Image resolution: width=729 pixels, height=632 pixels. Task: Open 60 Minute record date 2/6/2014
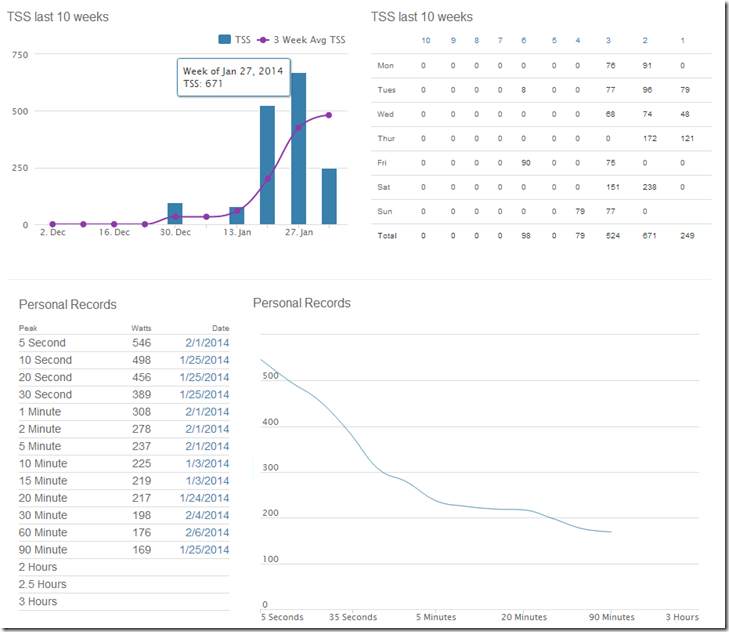pyautogui.click(x=207, y=532)
